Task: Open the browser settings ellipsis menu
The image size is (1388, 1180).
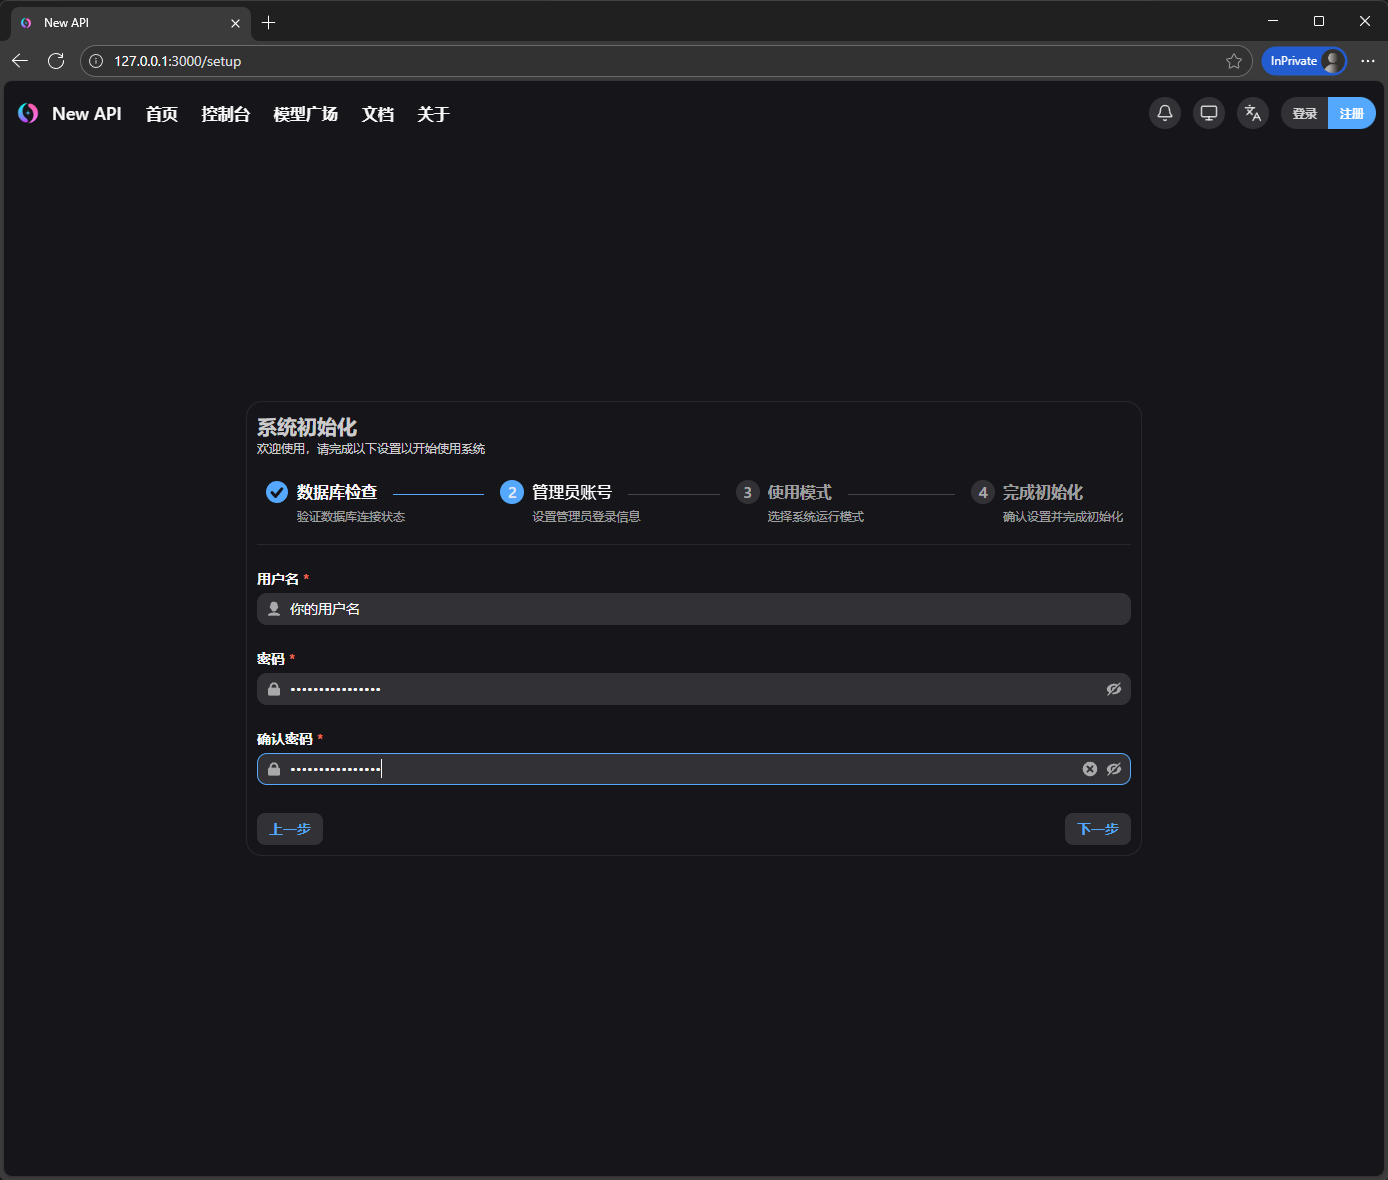Action: (x=1367, y=61)
